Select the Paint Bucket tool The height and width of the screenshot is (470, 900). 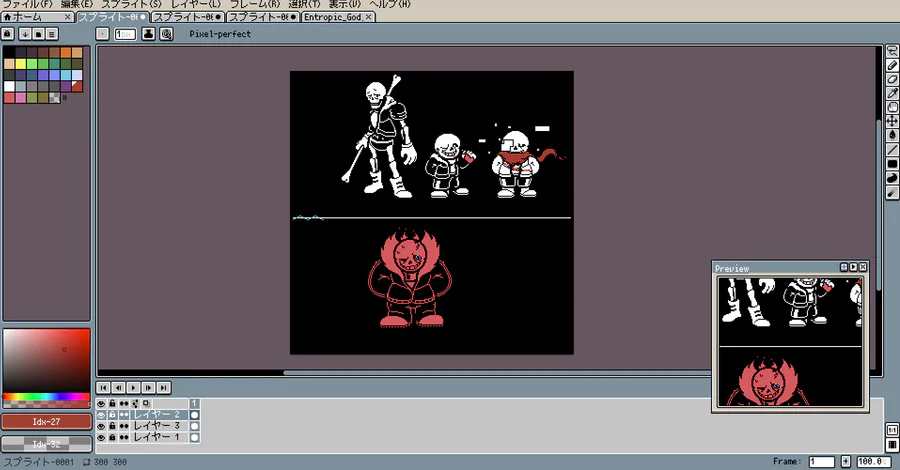coord(892,135)
